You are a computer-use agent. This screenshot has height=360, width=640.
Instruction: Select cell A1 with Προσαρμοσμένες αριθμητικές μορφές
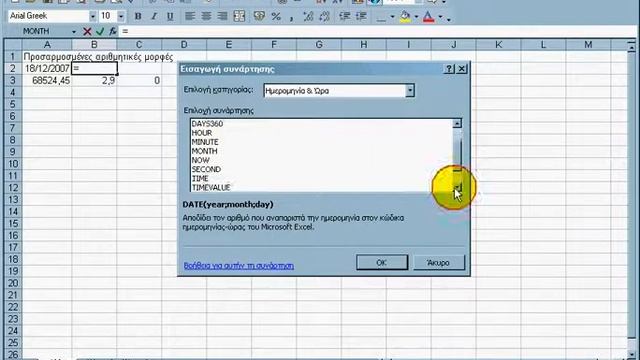tap(47, 57)
